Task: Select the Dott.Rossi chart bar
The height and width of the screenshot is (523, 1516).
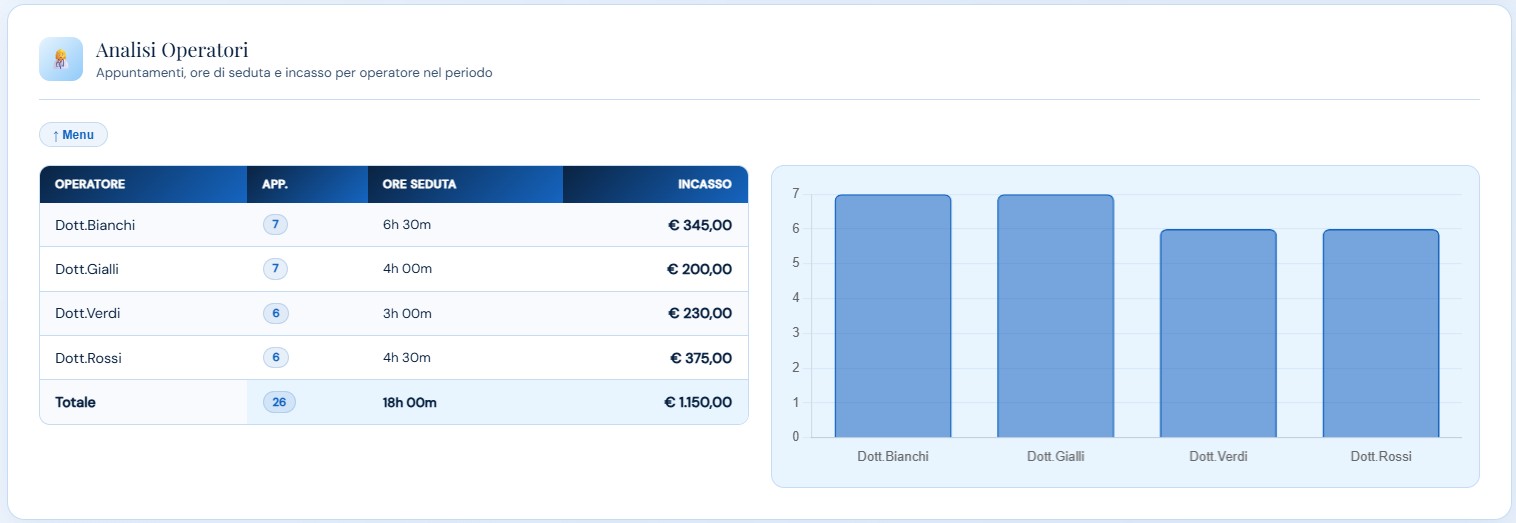Action: coord(1380,333)
